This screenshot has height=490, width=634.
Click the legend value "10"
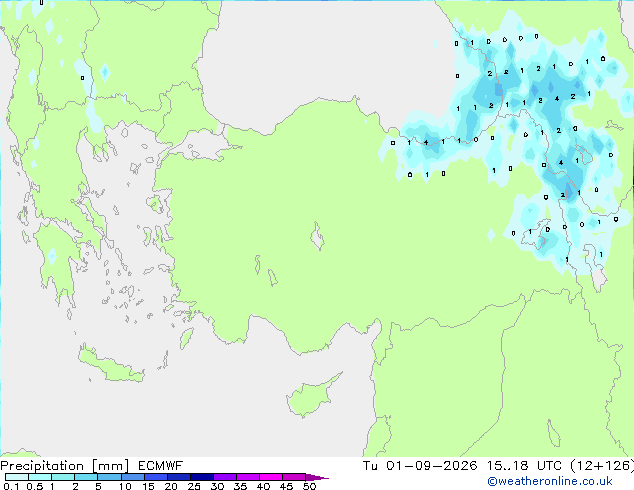pyautogui.click(x=125, y=486)
